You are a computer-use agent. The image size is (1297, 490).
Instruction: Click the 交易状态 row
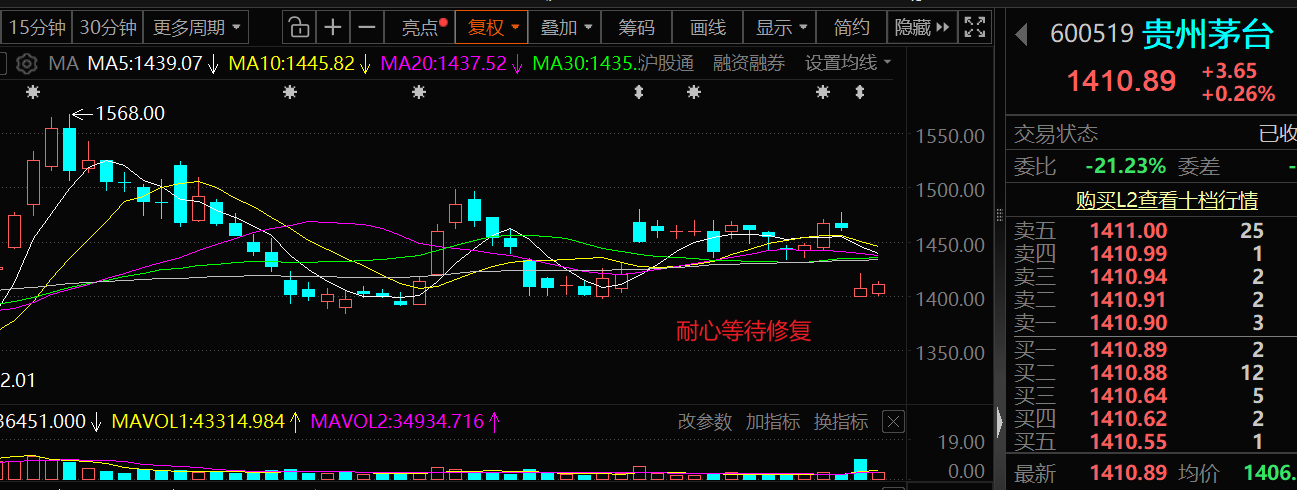point(1152,134)
